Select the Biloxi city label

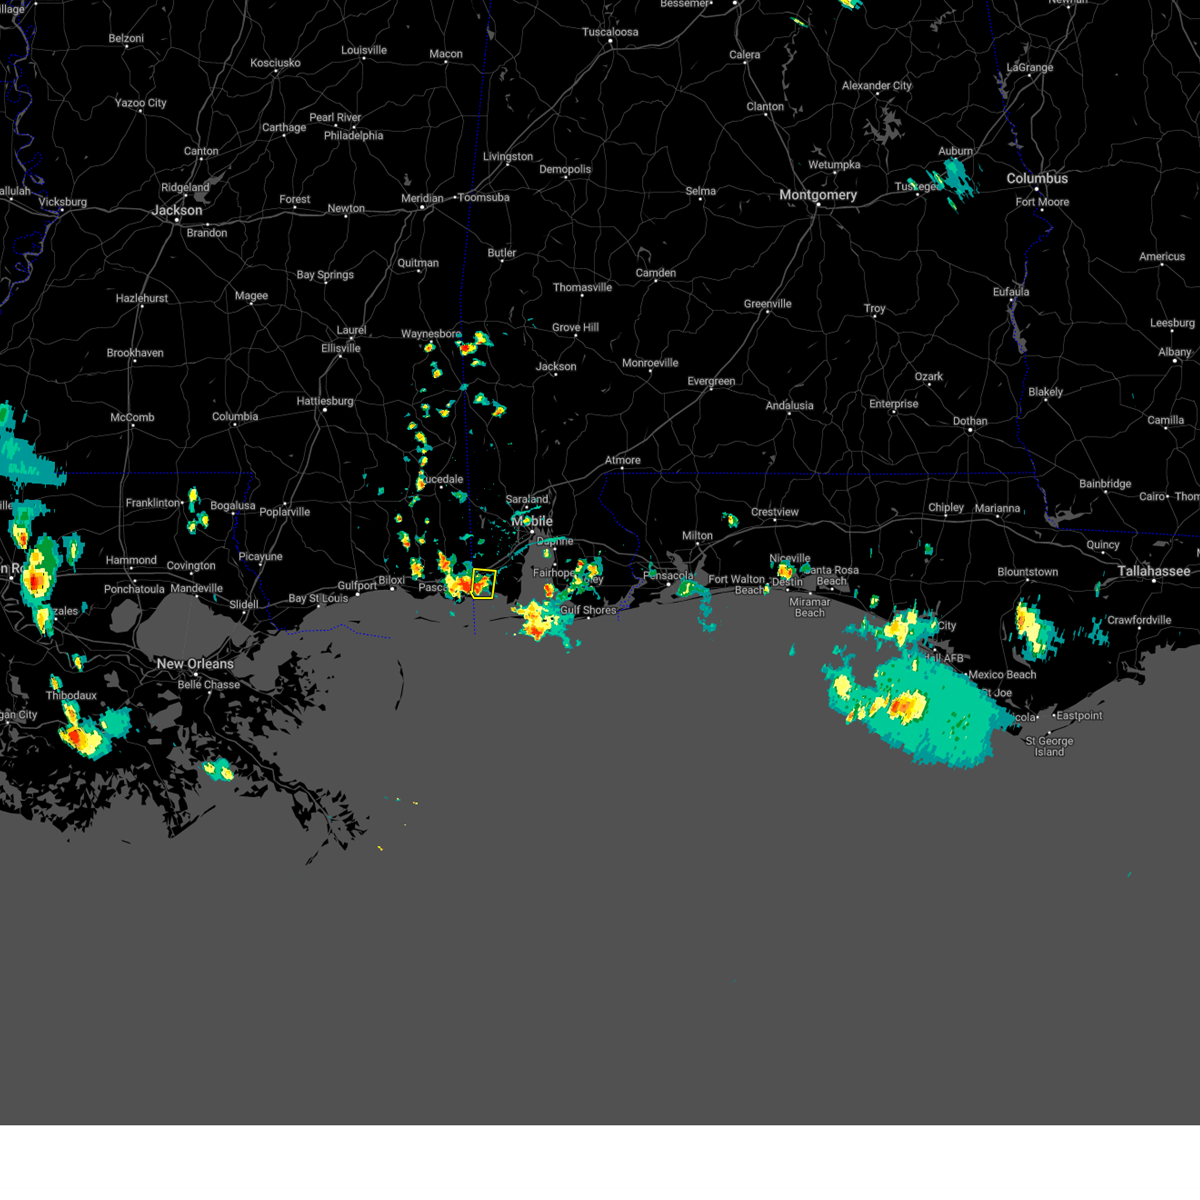point(392,580)
